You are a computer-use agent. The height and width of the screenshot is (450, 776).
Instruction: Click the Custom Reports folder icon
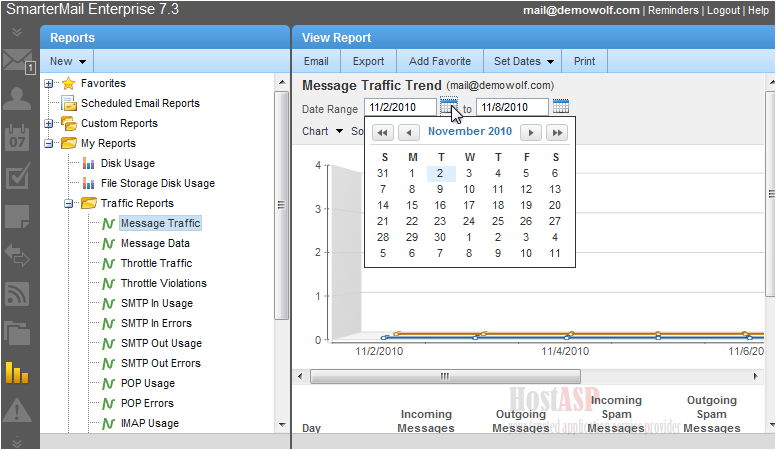[x=69, y=123]
